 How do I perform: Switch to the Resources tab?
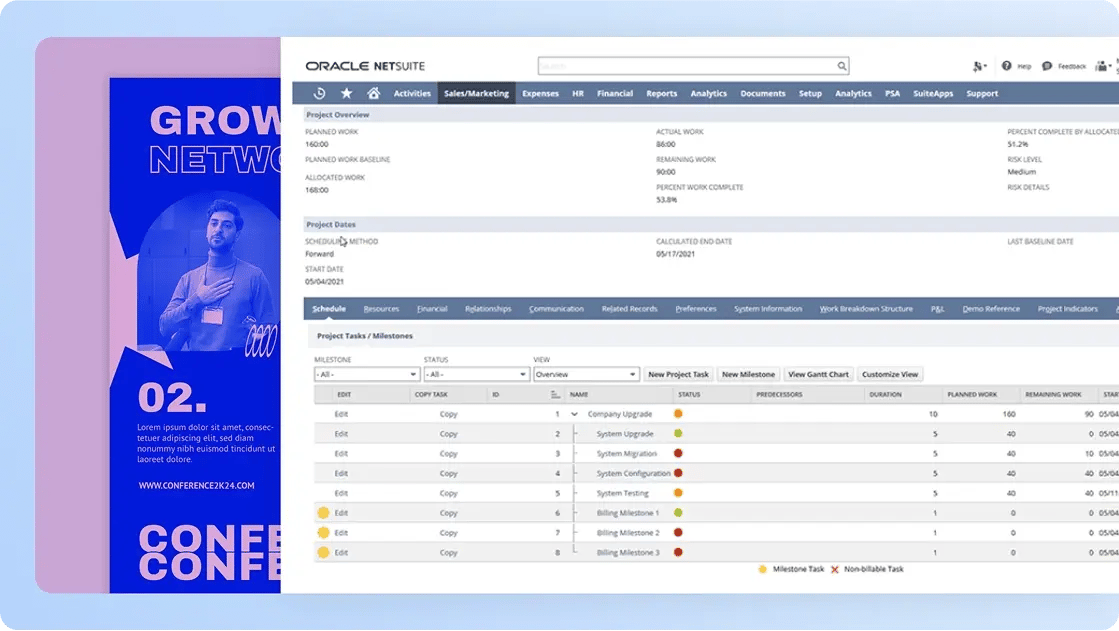[x=381, y=309]
